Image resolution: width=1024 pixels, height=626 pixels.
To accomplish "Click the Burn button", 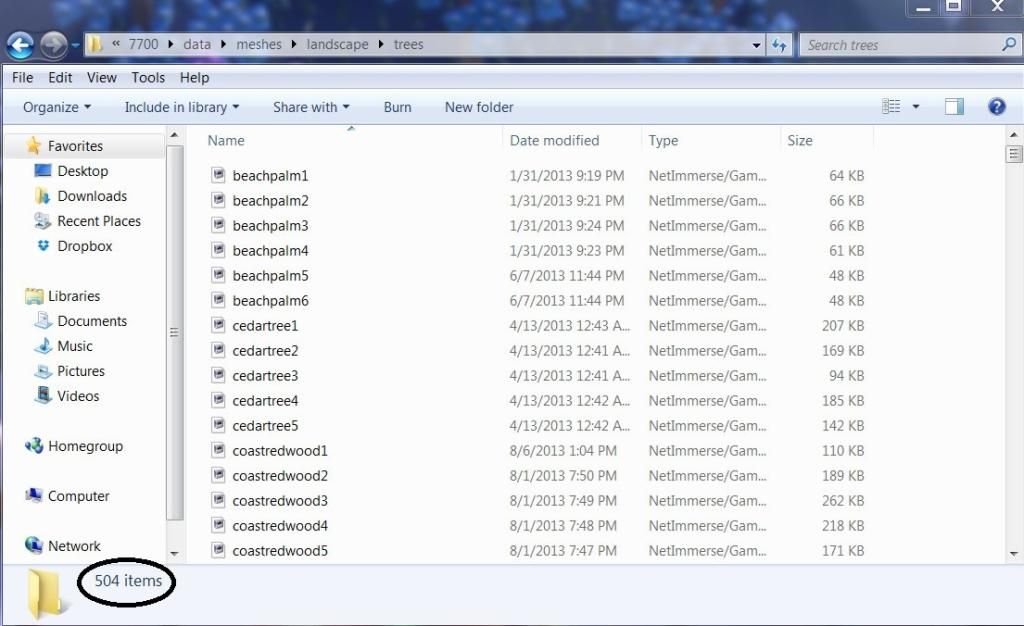I will pyautogui.click(x=397, y=107).
